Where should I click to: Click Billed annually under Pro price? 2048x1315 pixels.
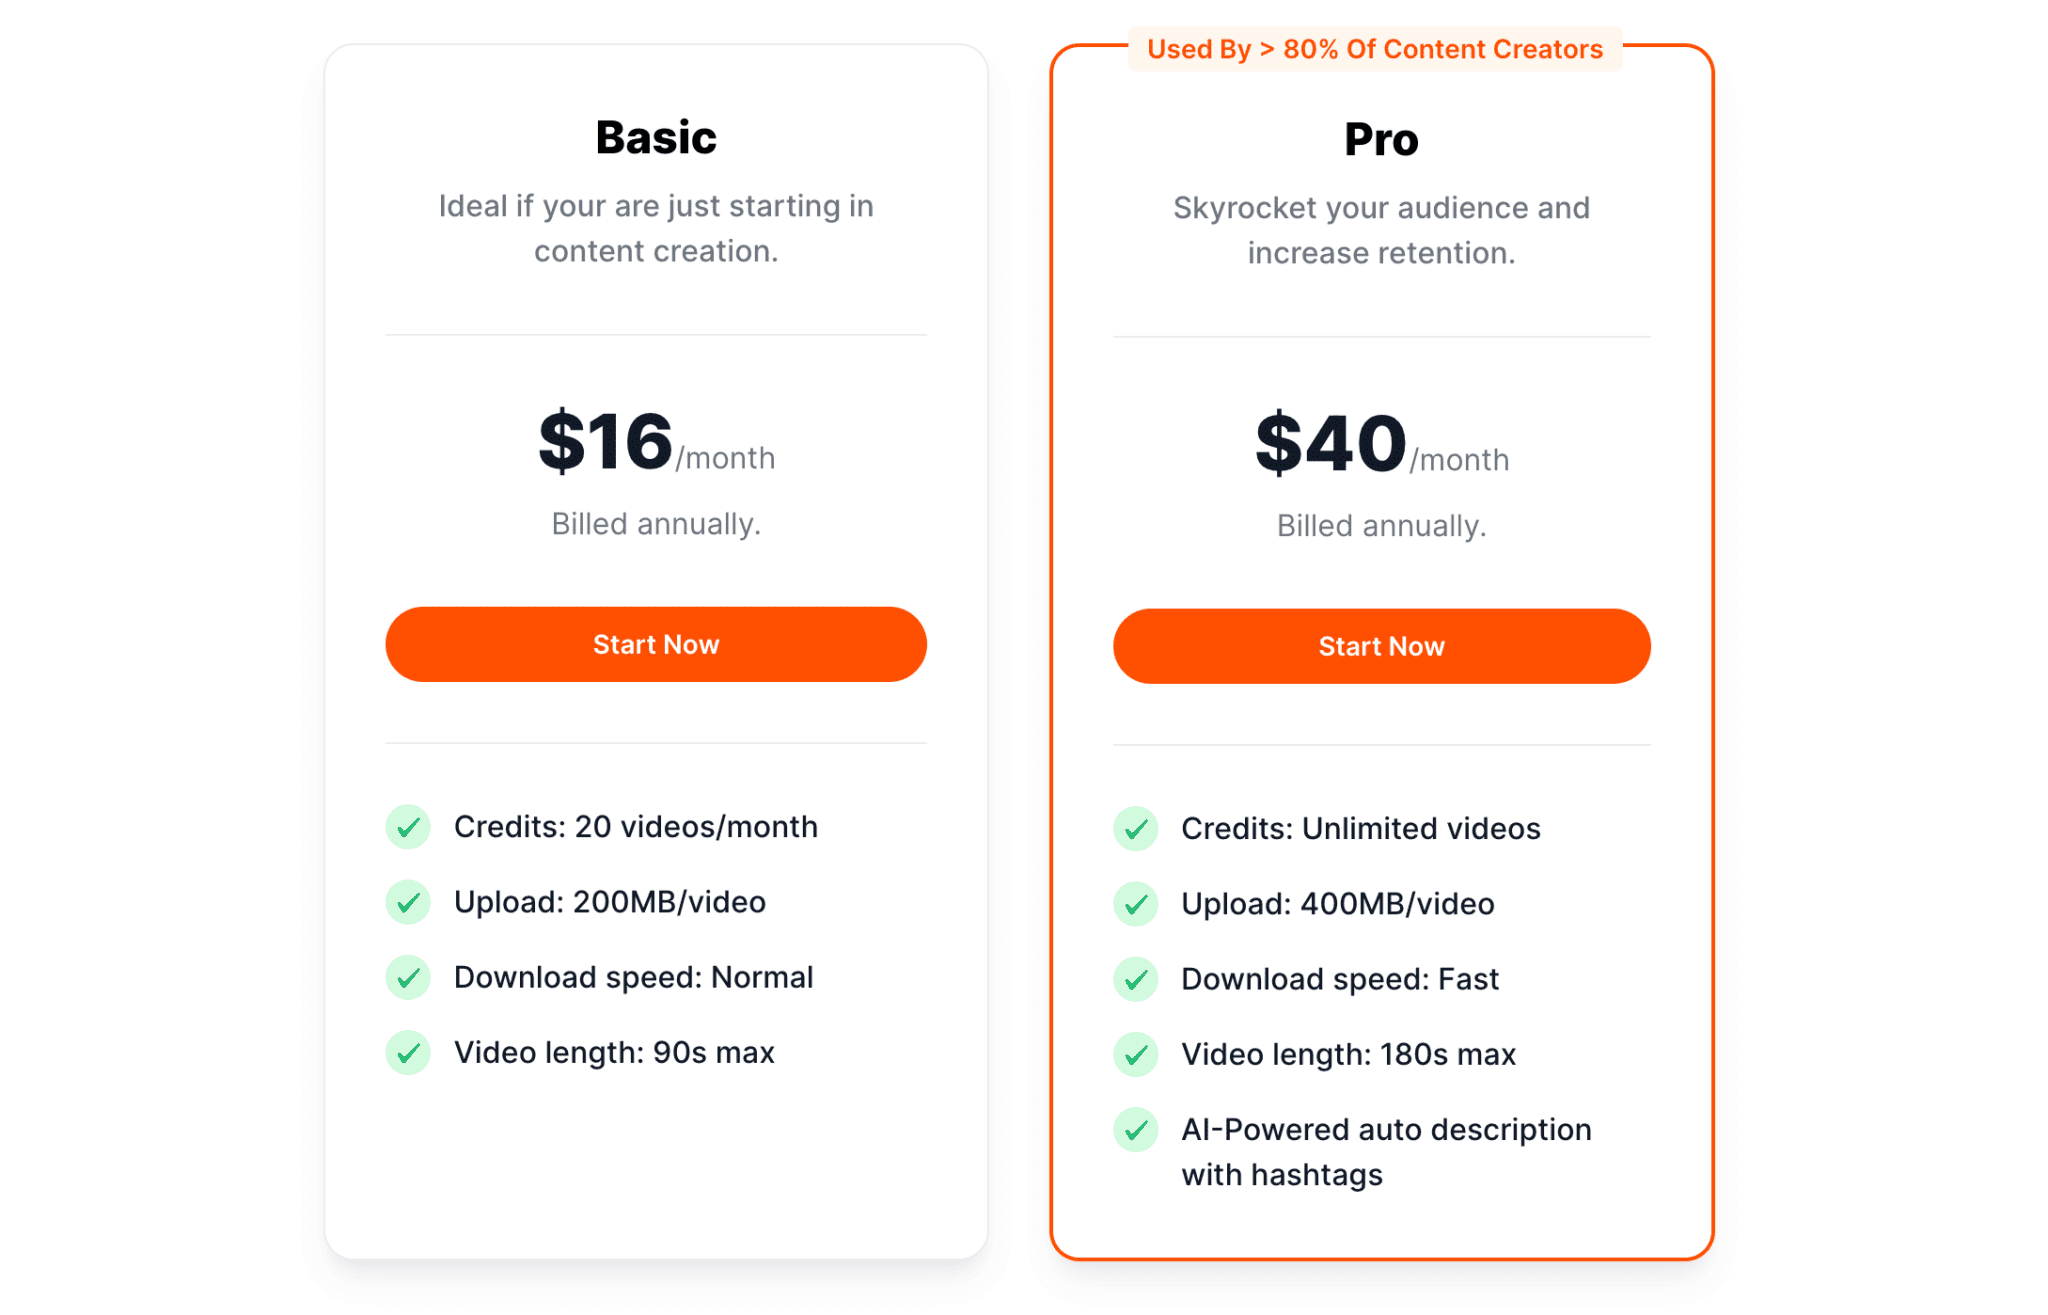(1381, 526)
